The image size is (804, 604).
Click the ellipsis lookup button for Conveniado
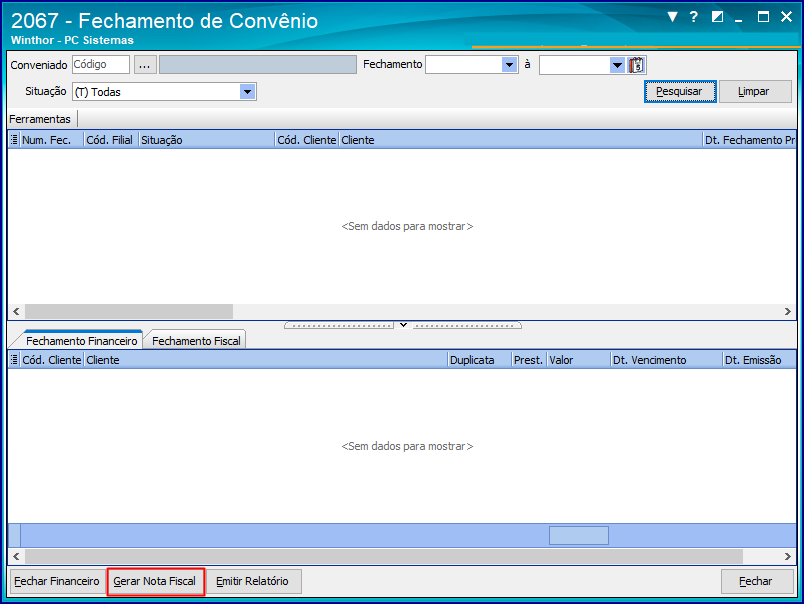pyautogui.click(x=145, y=65)
